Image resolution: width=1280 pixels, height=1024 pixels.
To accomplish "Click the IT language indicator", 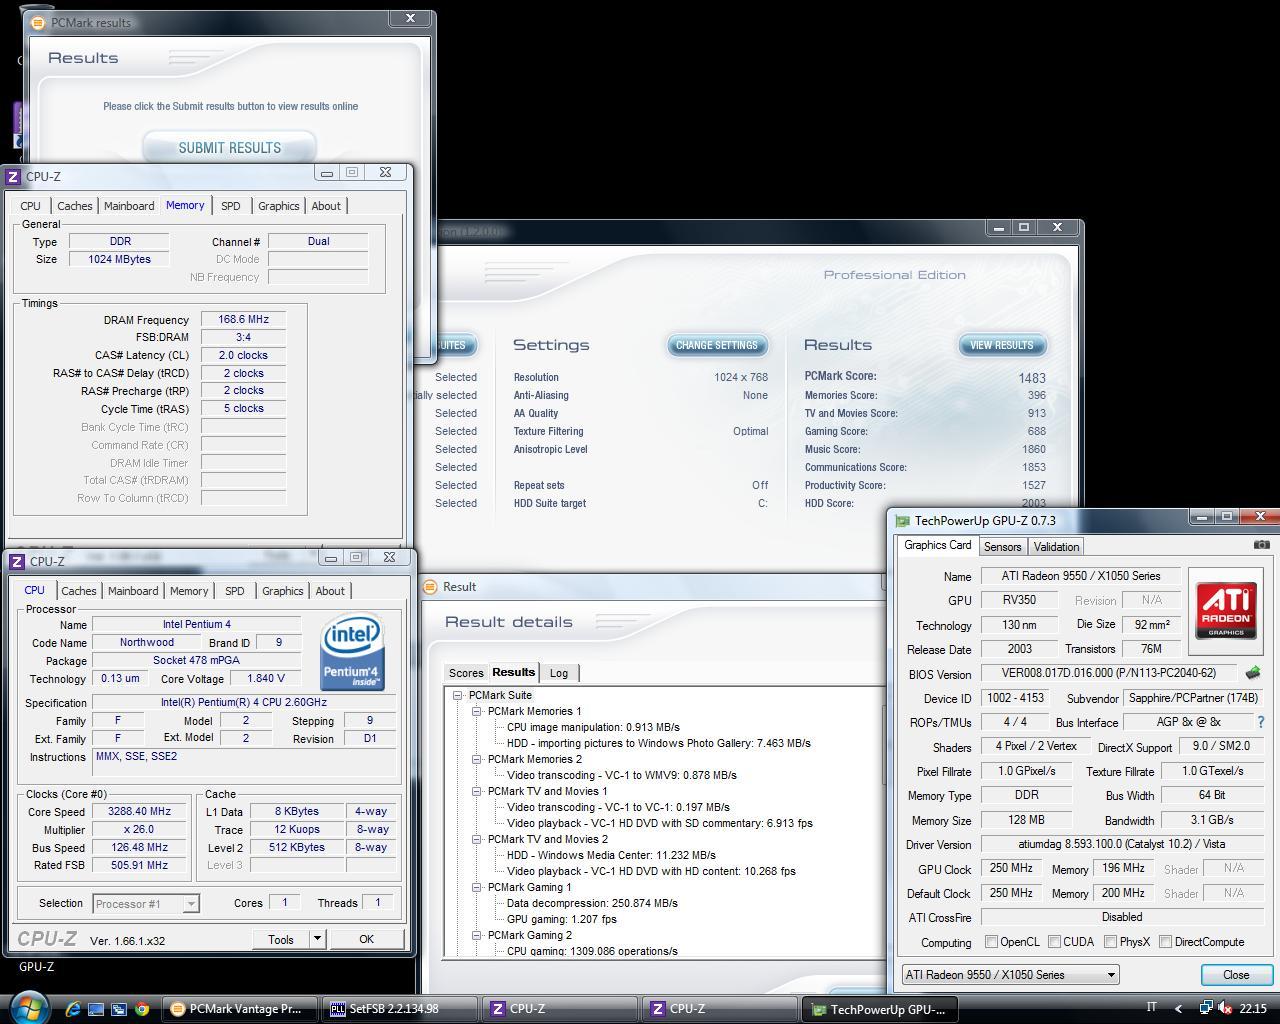I will point(1151,1008).
